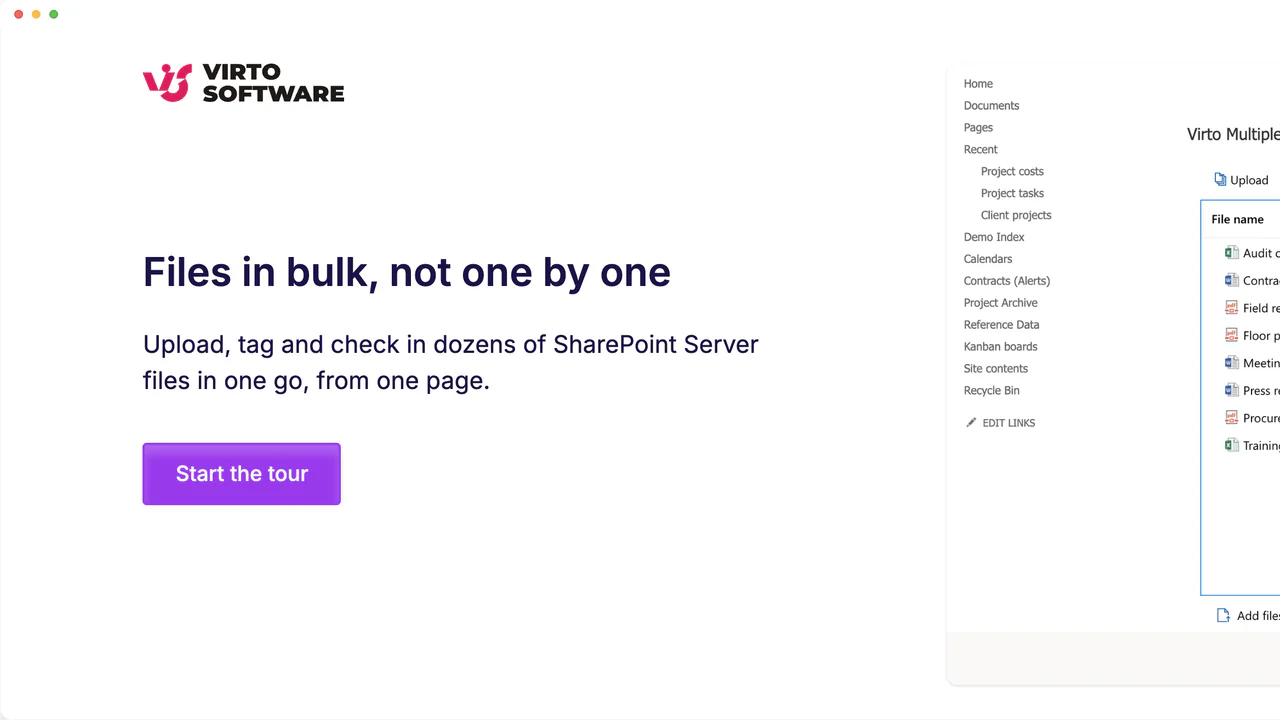Open the Recycle Bin
This screenshot has width=1280, height=720.
[992, 392]
